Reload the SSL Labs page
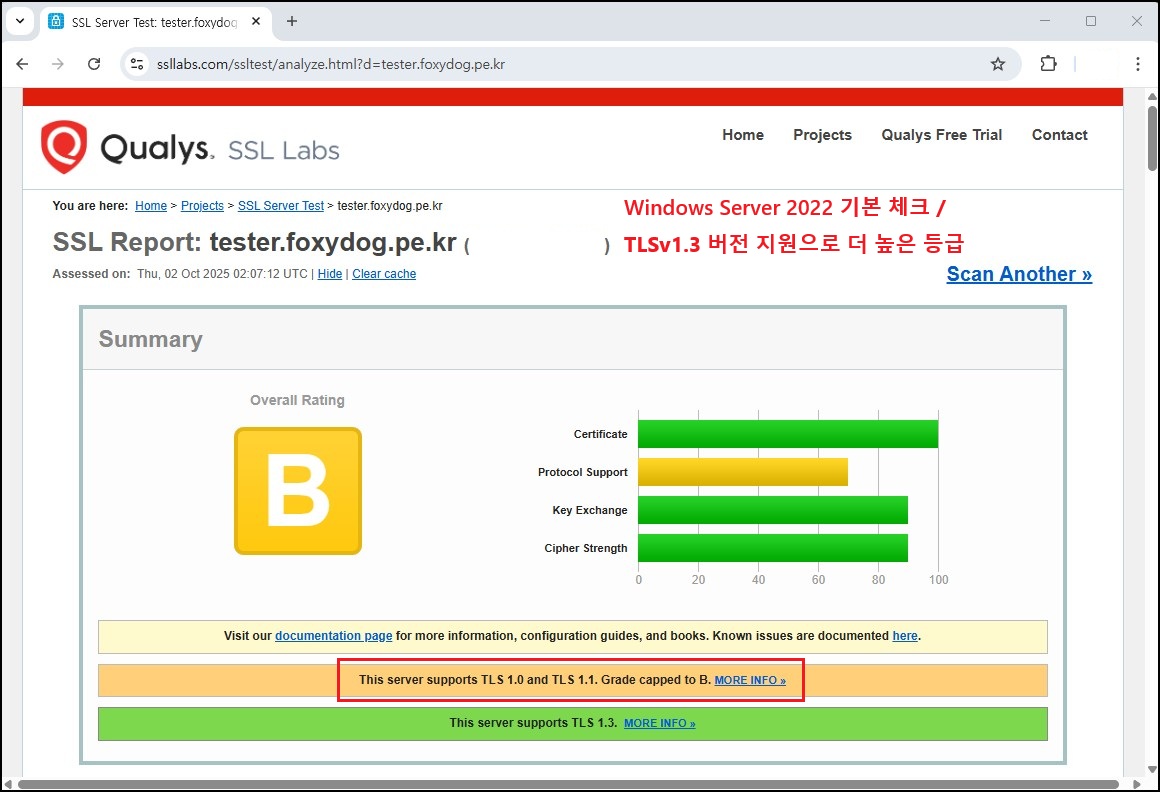This screenshot has width=1160, height=792. [94, 64]
